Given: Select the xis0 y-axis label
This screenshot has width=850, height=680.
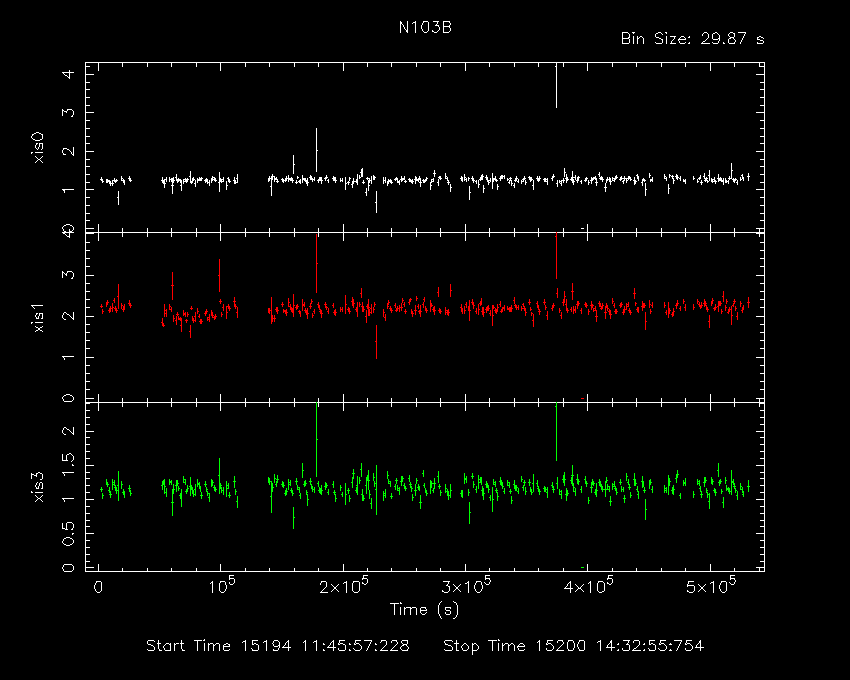Looking at the screenshot, I should 38,147.
